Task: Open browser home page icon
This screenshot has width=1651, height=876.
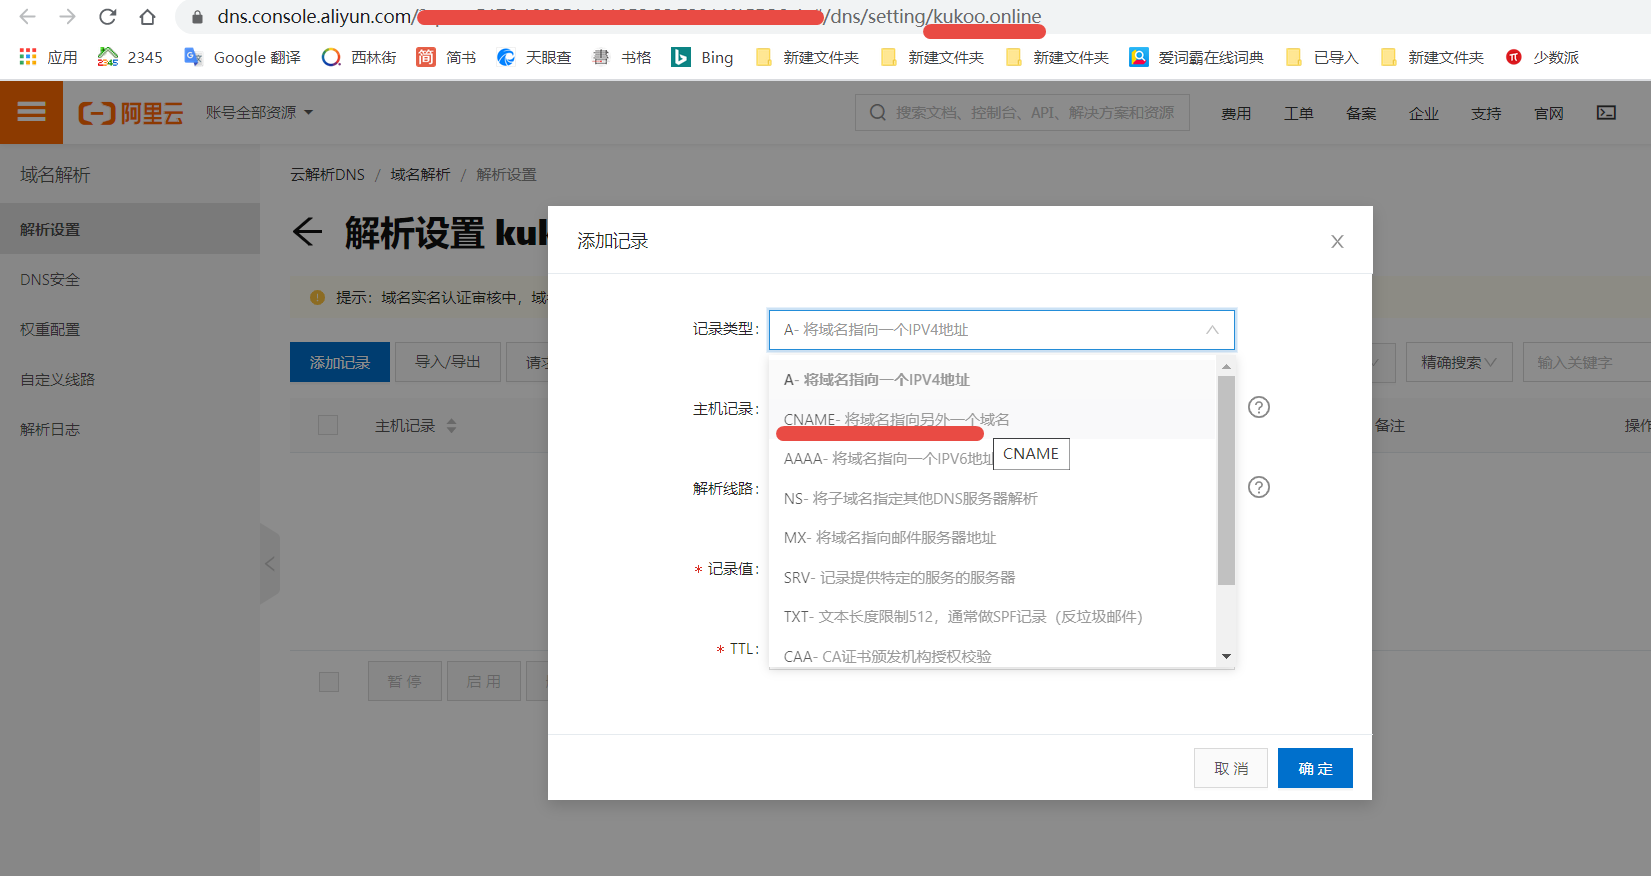Action: pos(147,17)
